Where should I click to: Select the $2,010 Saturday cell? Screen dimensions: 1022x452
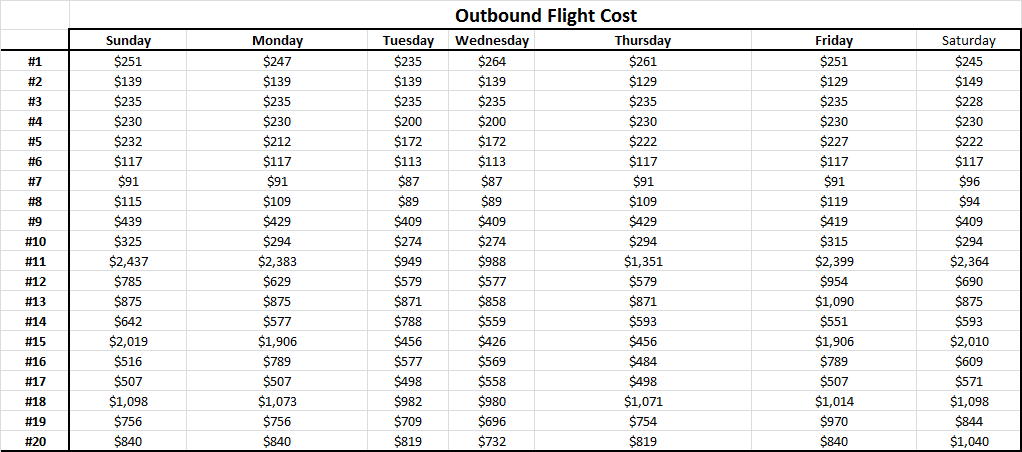(969, 342)
